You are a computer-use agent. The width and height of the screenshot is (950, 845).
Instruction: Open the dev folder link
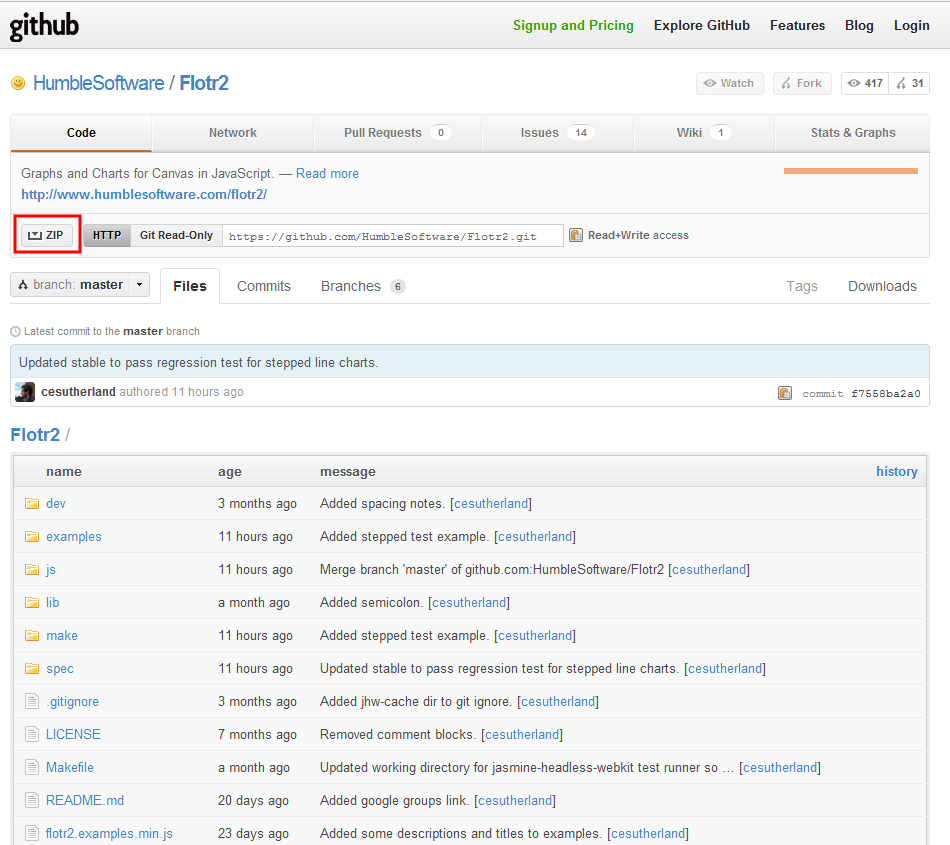[x=56, y=503]
